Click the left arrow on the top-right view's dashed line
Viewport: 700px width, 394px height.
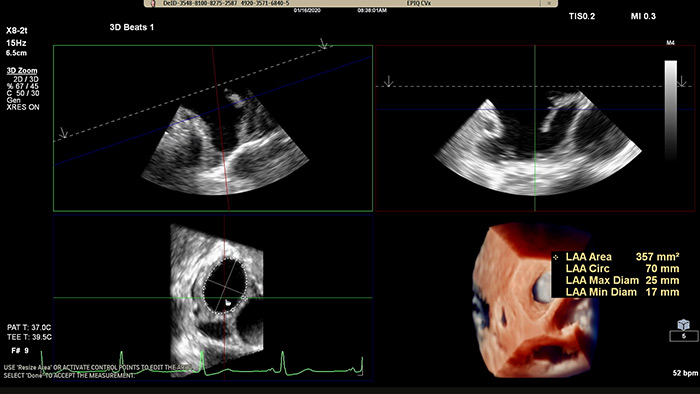(388, 81)
